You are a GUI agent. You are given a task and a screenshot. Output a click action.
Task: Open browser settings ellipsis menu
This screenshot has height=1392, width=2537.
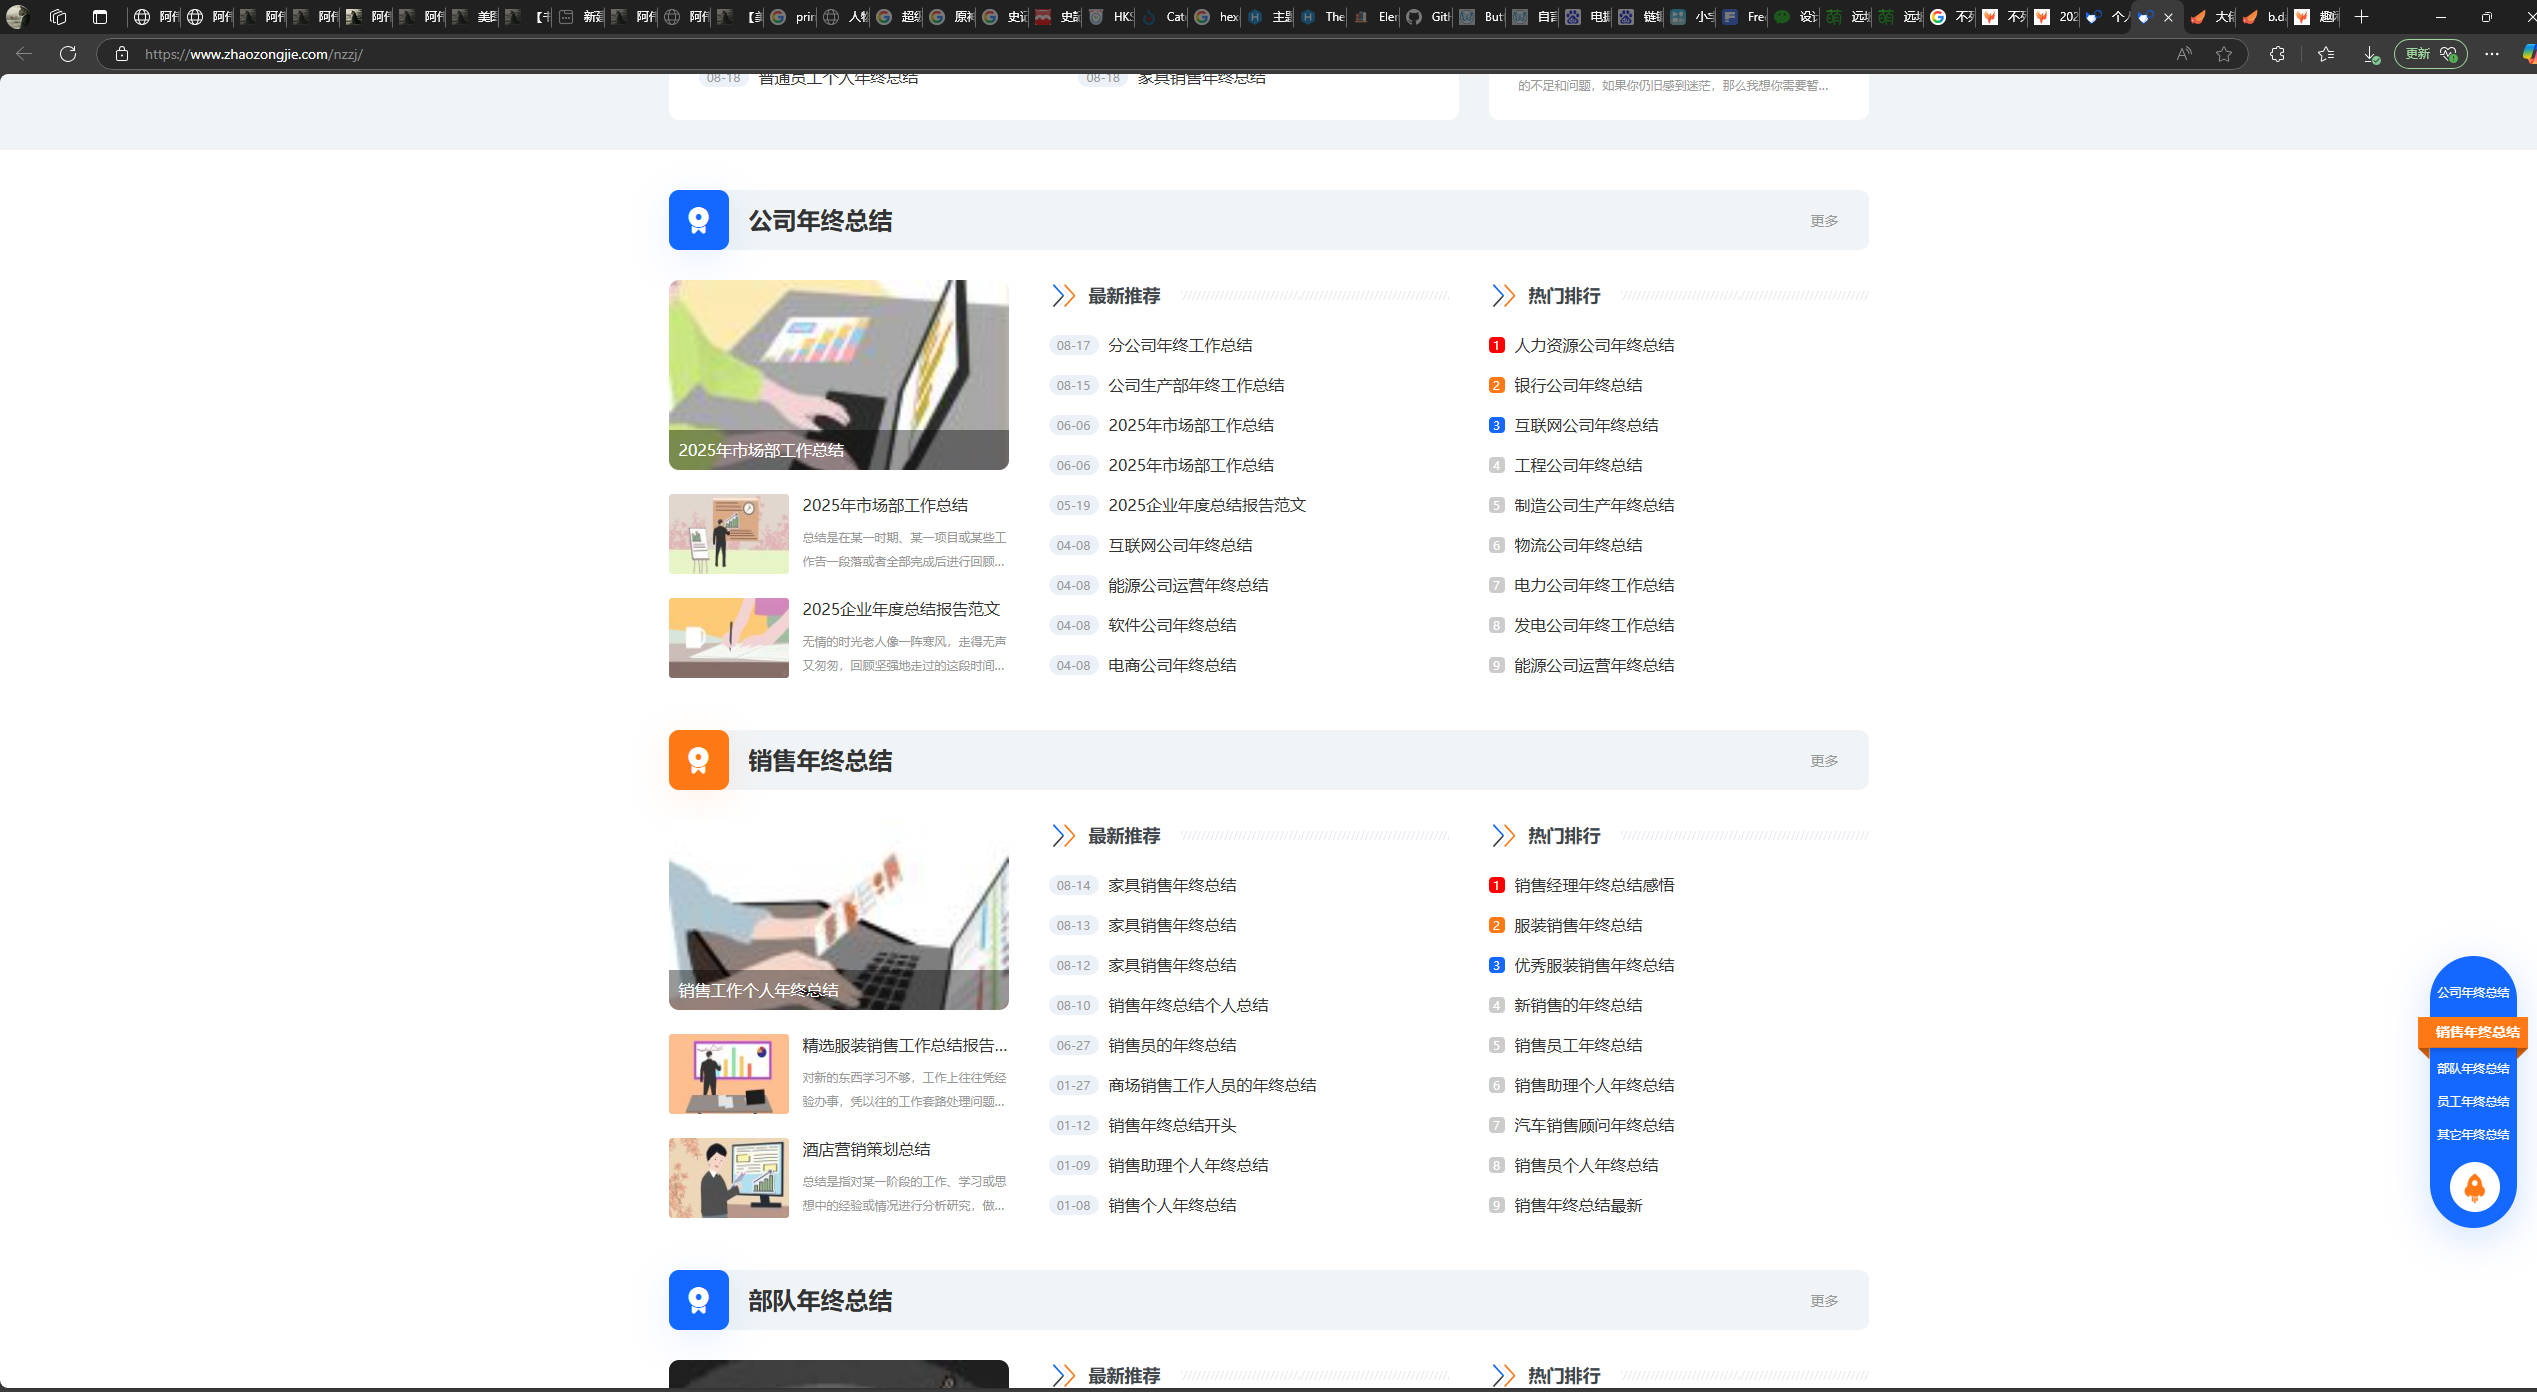[x=2491, y=54]
